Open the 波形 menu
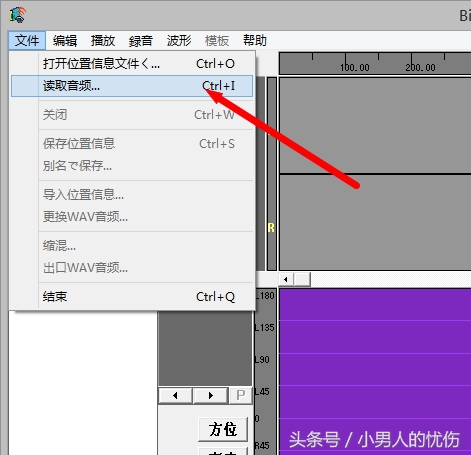 coord(179,41)
